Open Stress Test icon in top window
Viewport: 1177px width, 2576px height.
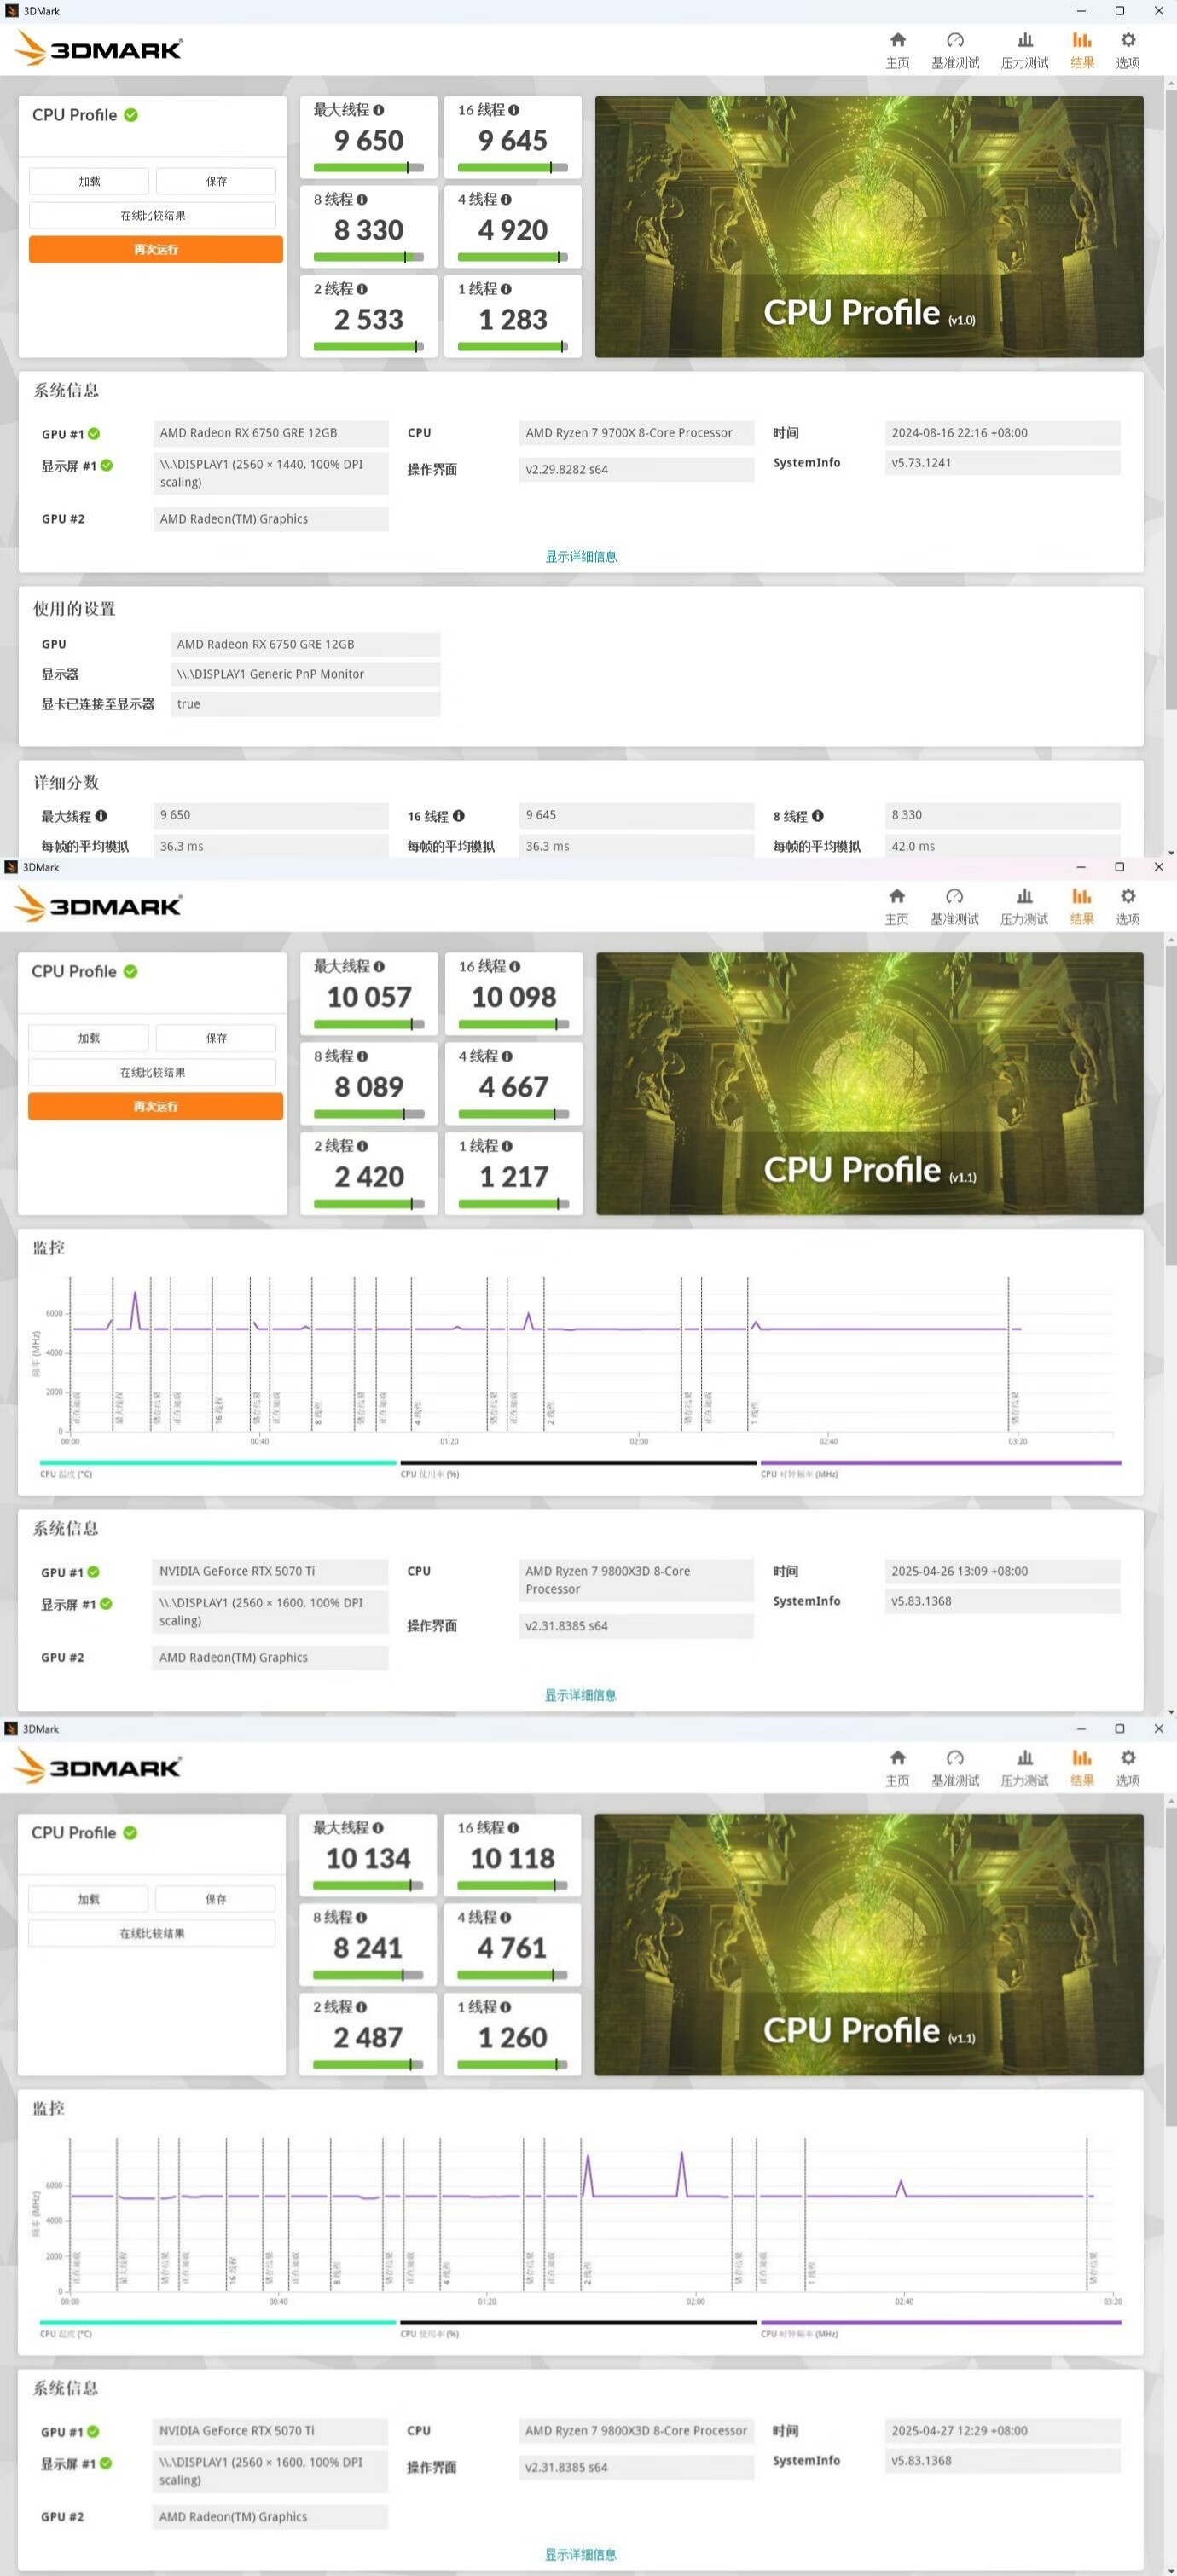1024,40
